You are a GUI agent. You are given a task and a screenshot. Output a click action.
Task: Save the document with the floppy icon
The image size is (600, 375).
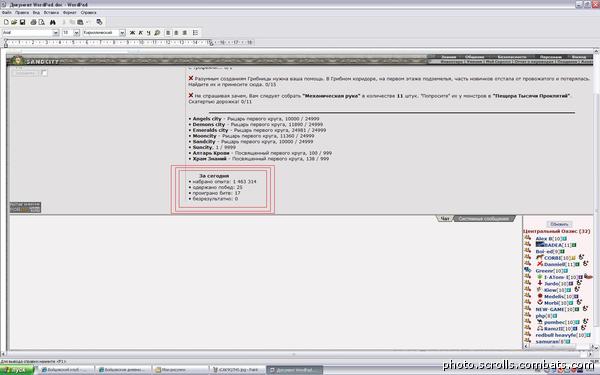(22, 22)
